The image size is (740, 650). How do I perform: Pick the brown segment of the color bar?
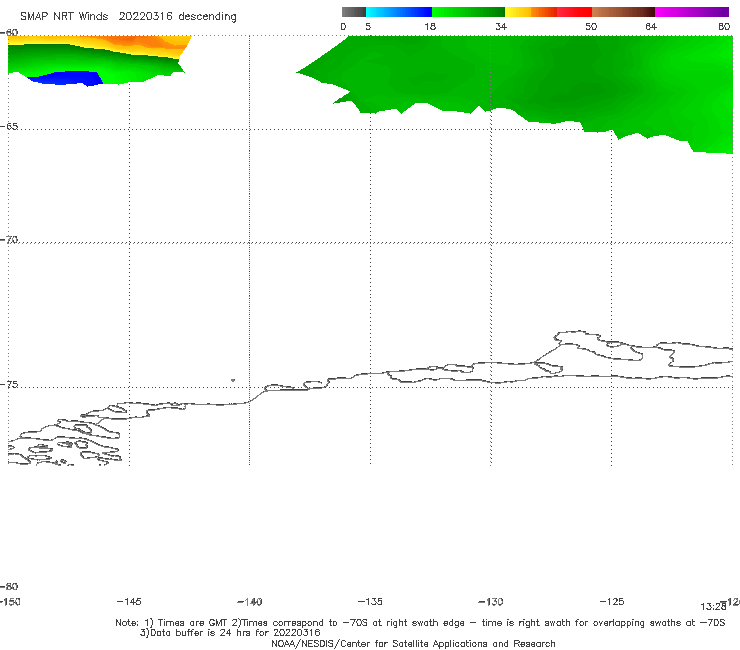623,12
